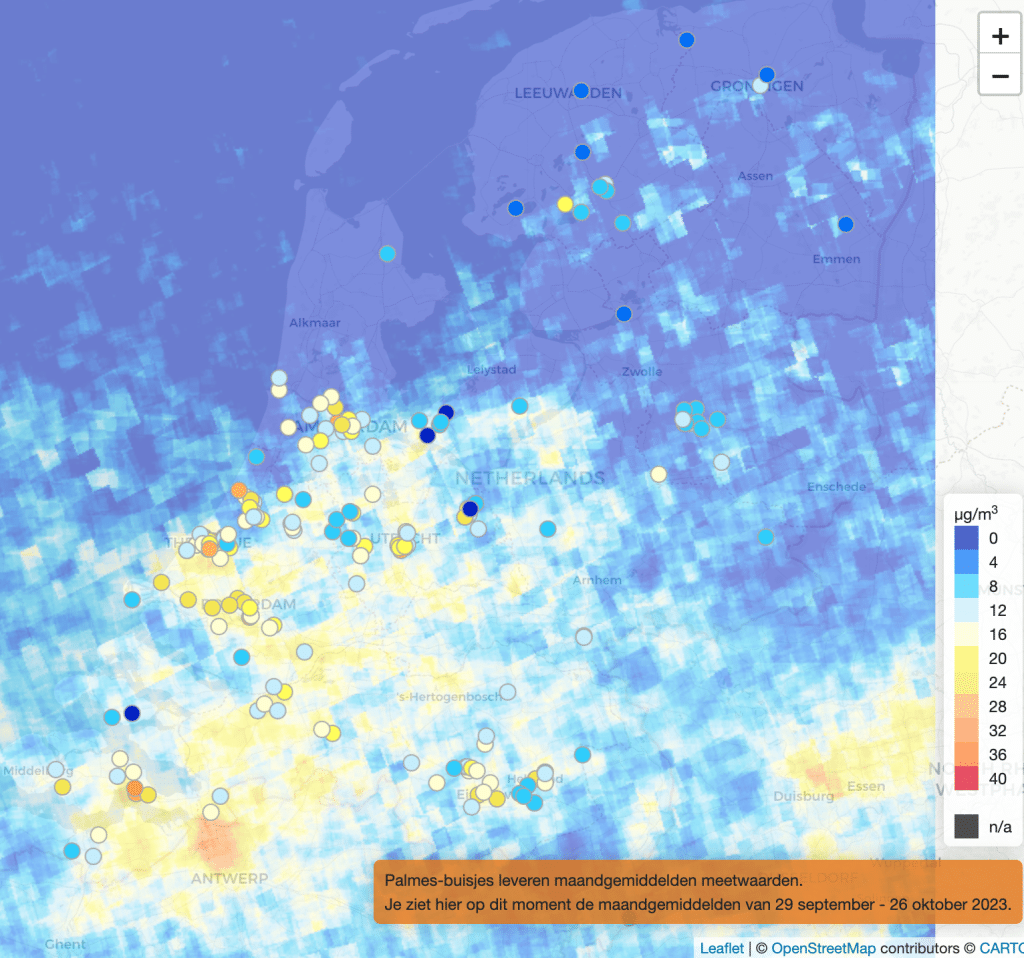Open the Leaflet attribution link
1024x958 pixels.
pyautogui.click(x=721, y=948)
